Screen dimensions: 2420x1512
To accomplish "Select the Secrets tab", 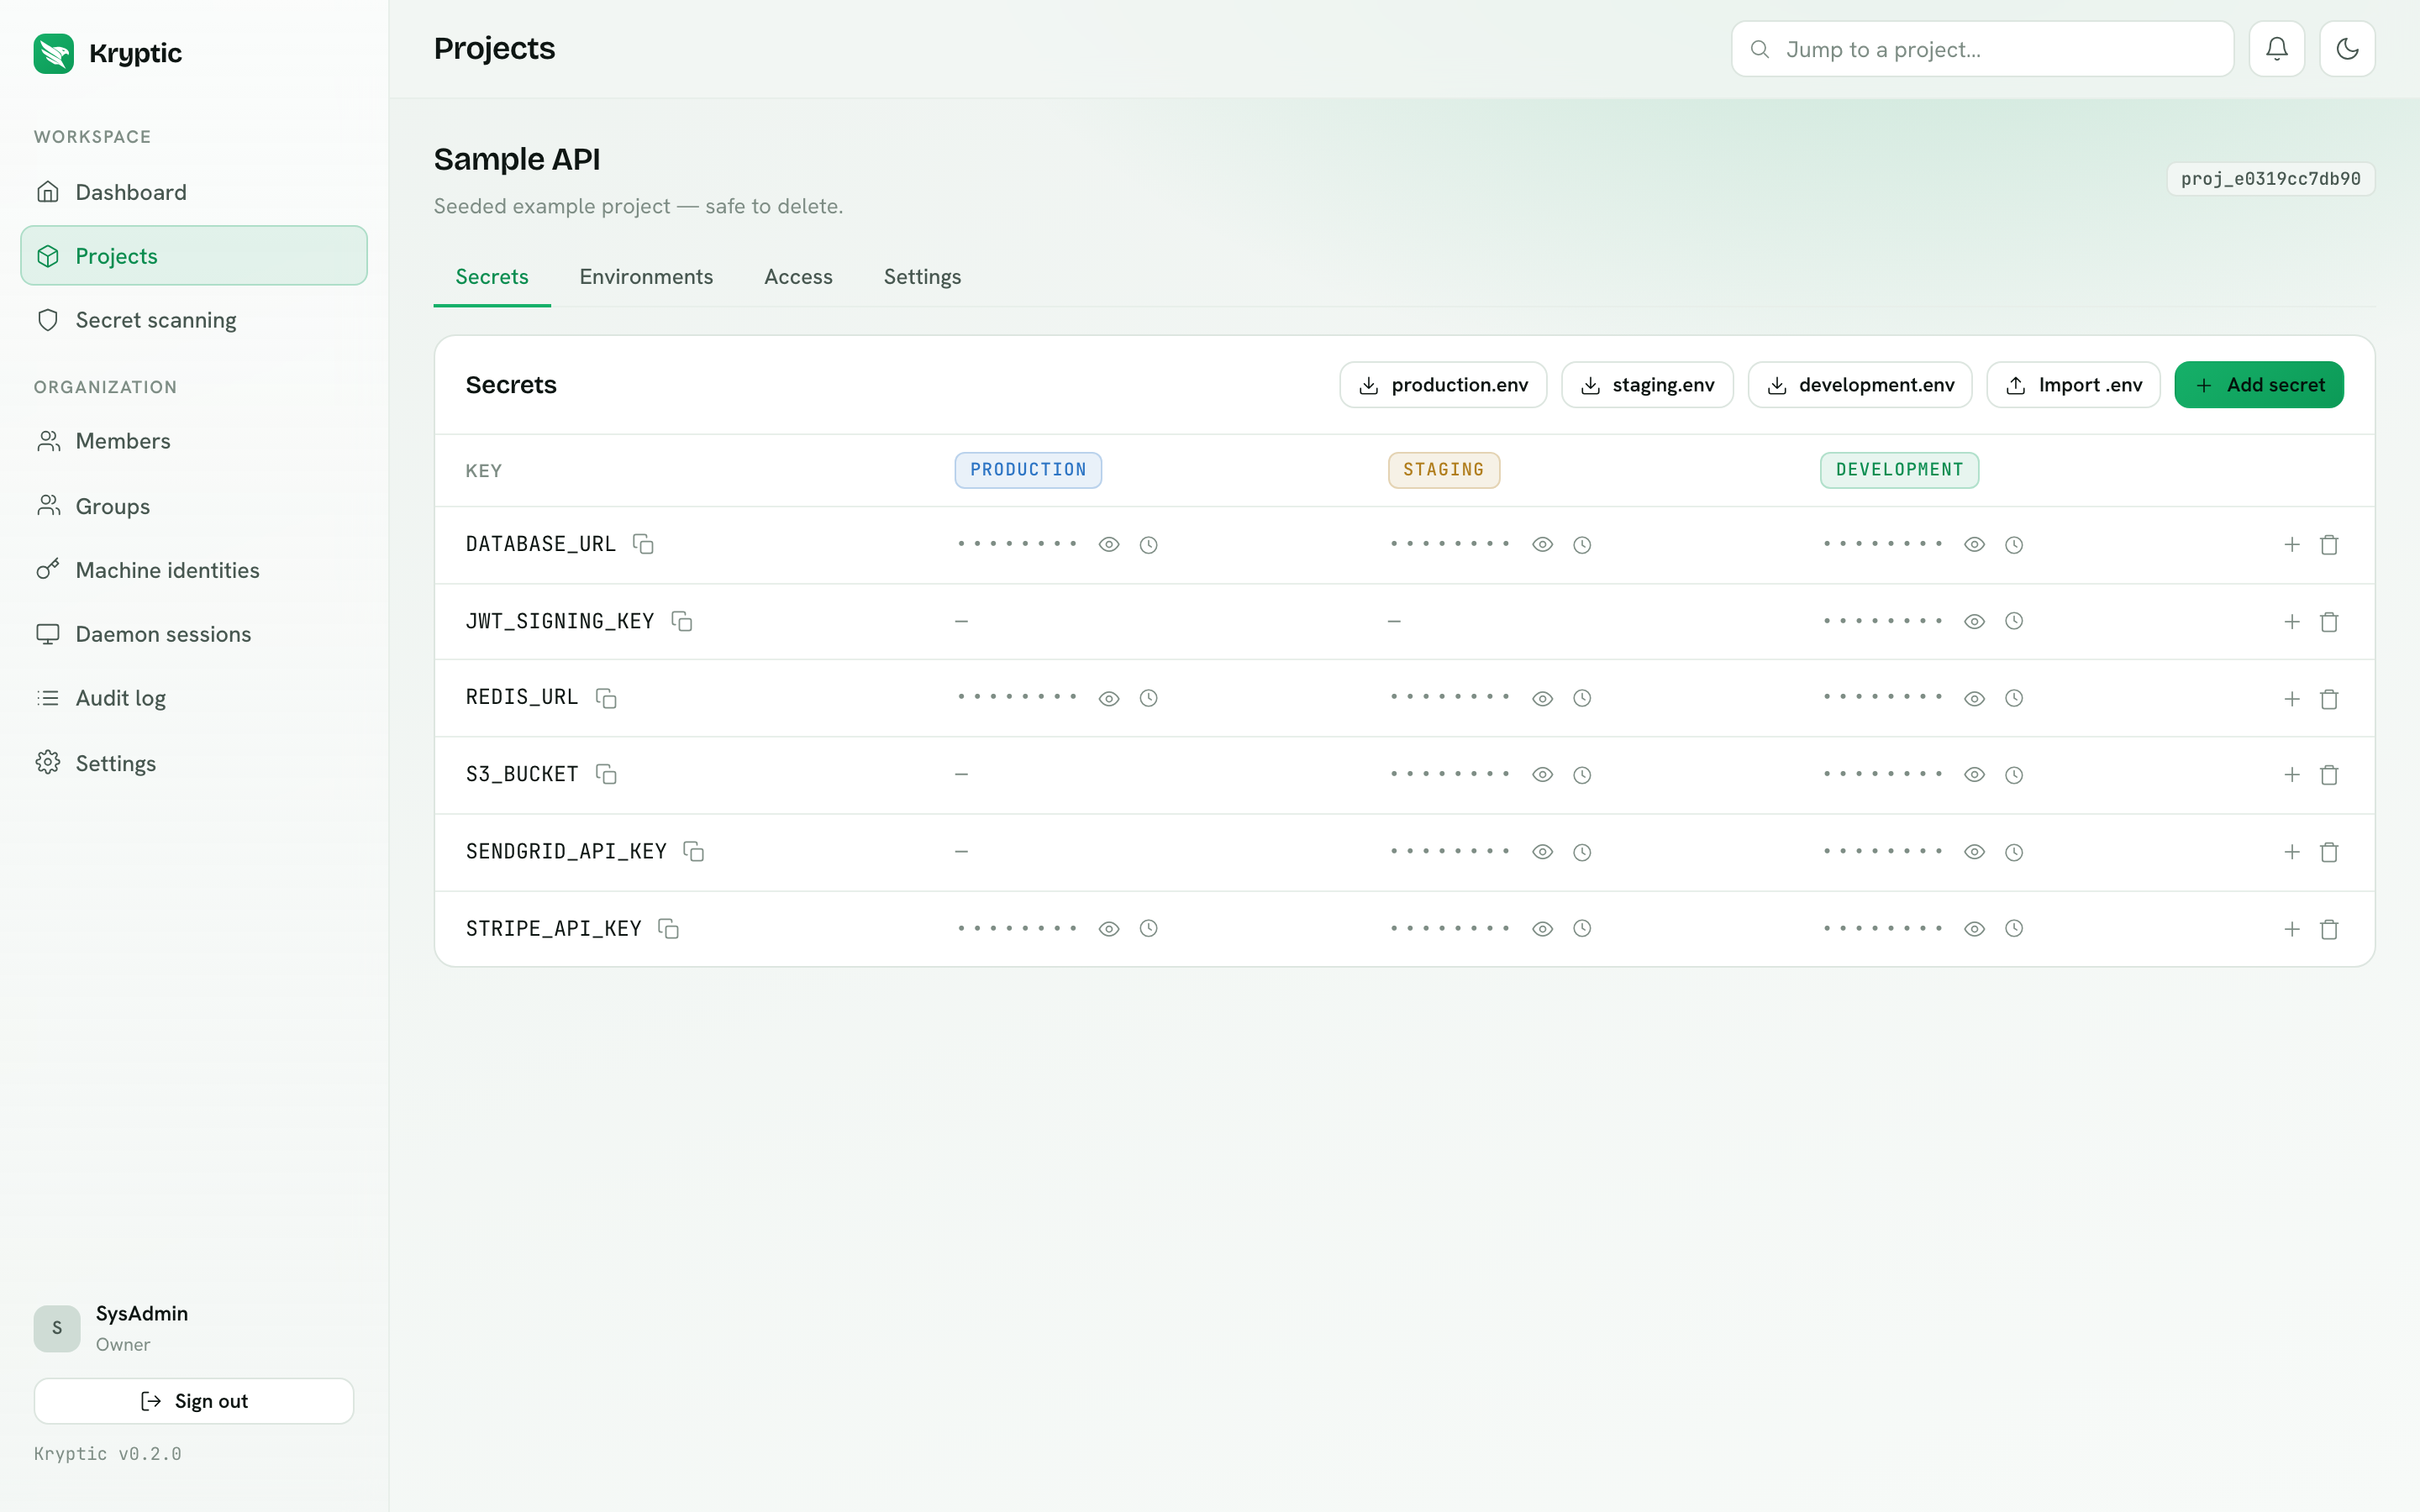I will (492, 277).
